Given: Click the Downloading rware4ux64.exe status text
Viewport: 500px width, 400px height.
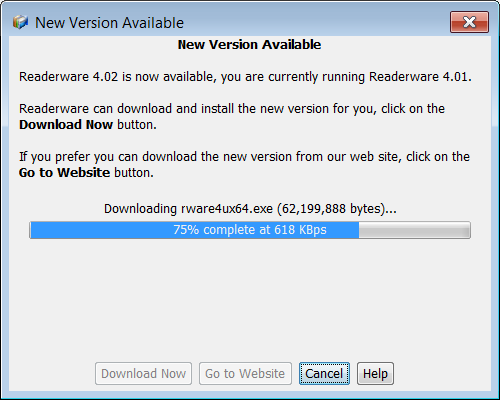Looking at the screenshot, I should (250, 209).
